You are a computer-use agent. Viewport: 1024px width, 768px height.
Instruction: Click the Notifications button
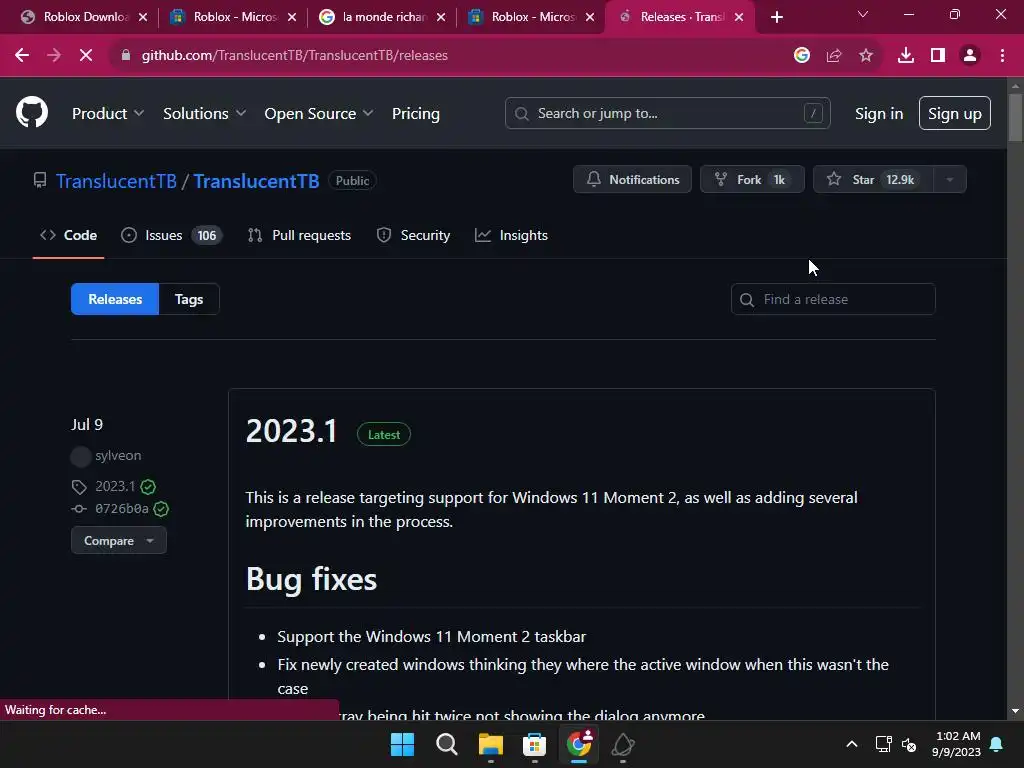632,180
